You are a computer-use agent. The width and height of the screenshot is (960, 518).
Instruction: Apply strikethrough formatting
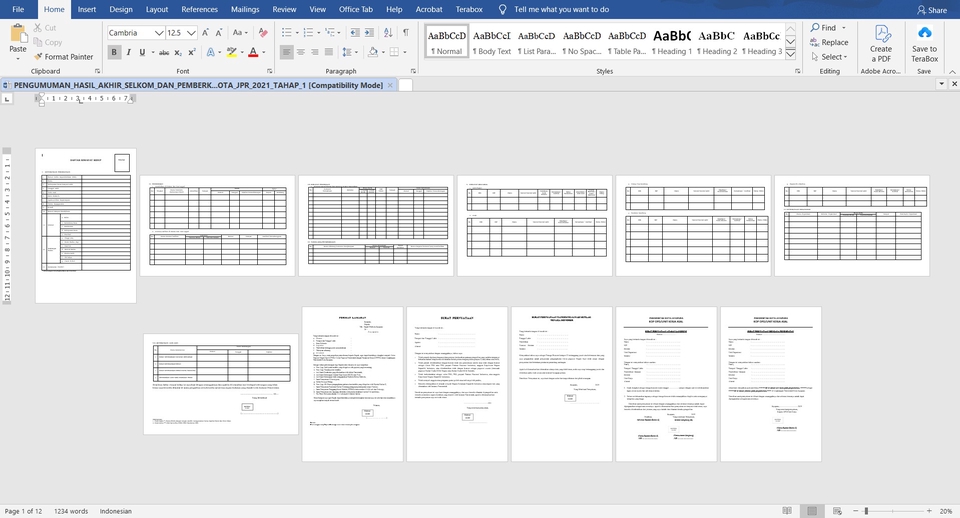tap(163, 53)
